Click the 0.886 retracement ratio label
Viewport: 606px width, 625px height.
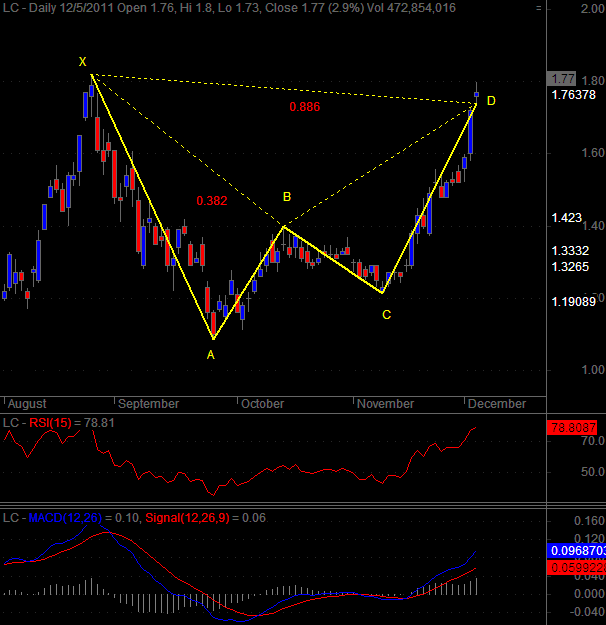(x=305, y=107)
